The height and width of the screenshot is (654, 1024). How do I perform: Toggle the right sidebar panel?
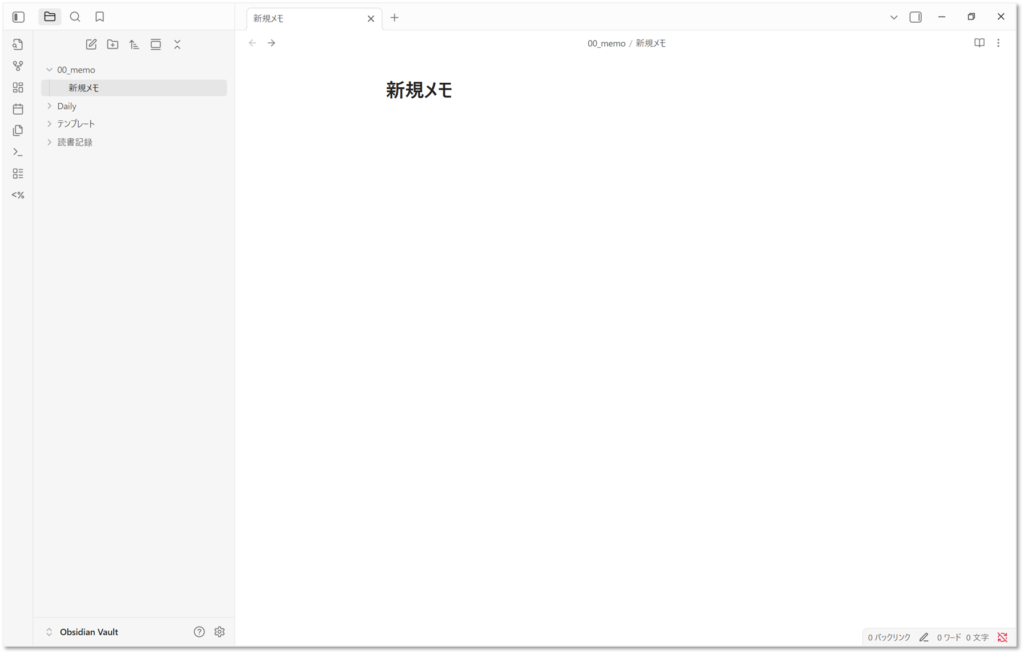[915, 17]
